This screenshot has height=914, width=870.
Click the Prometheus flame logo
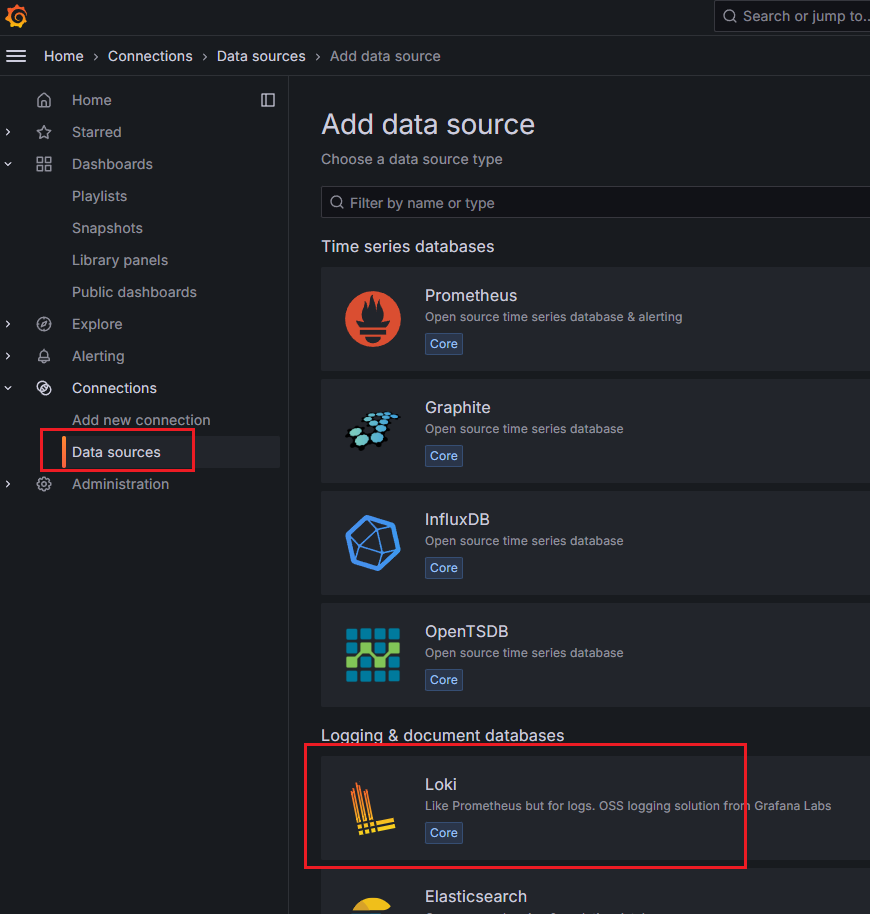373,319
